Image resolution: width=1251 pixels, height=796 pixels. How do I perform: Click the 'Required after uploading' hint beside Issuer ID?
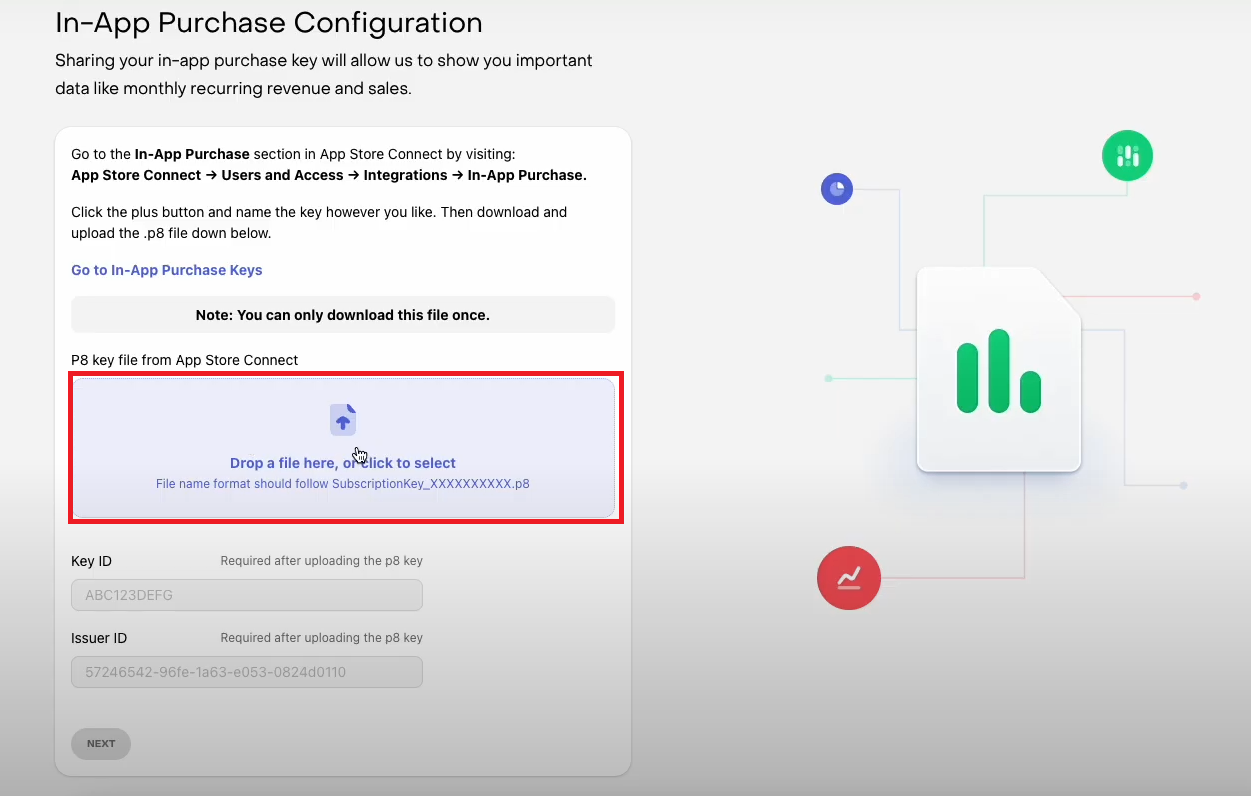click(x=322, y=638)
